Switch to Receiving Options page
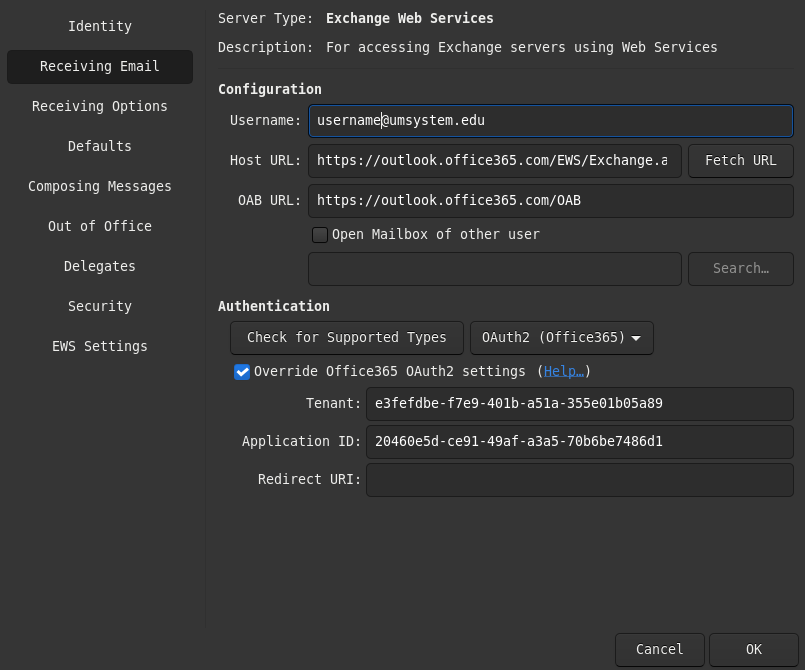The height and width of the screenshot is (670, 805). point(100,106)
